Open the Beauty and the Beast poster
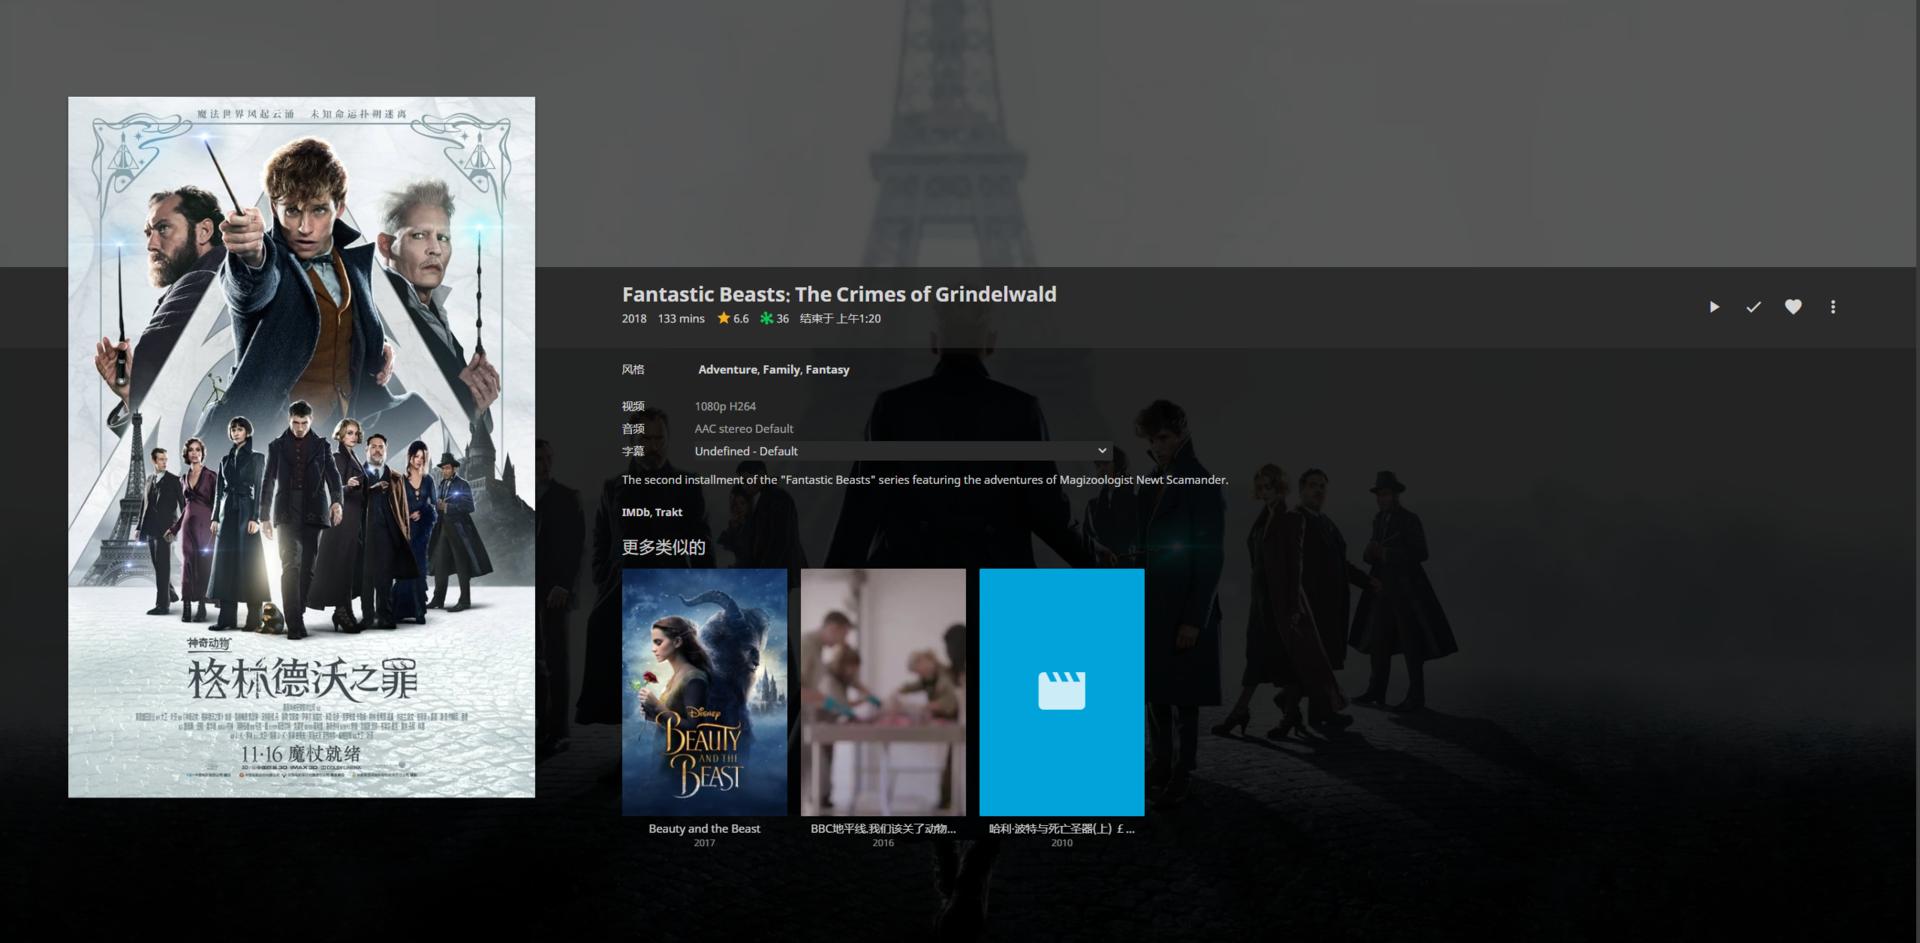1920x943 pixels. tap(704, 692)
